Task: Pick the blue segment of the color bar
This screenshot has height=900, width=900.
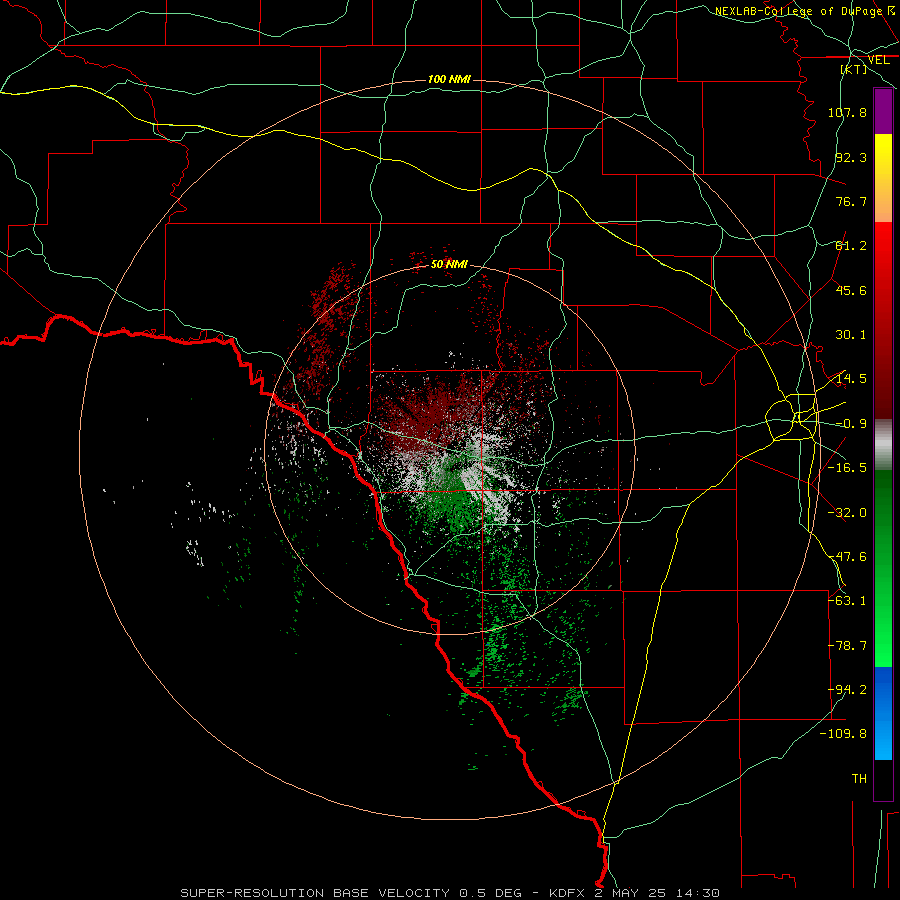Action: tap(883, 713)
